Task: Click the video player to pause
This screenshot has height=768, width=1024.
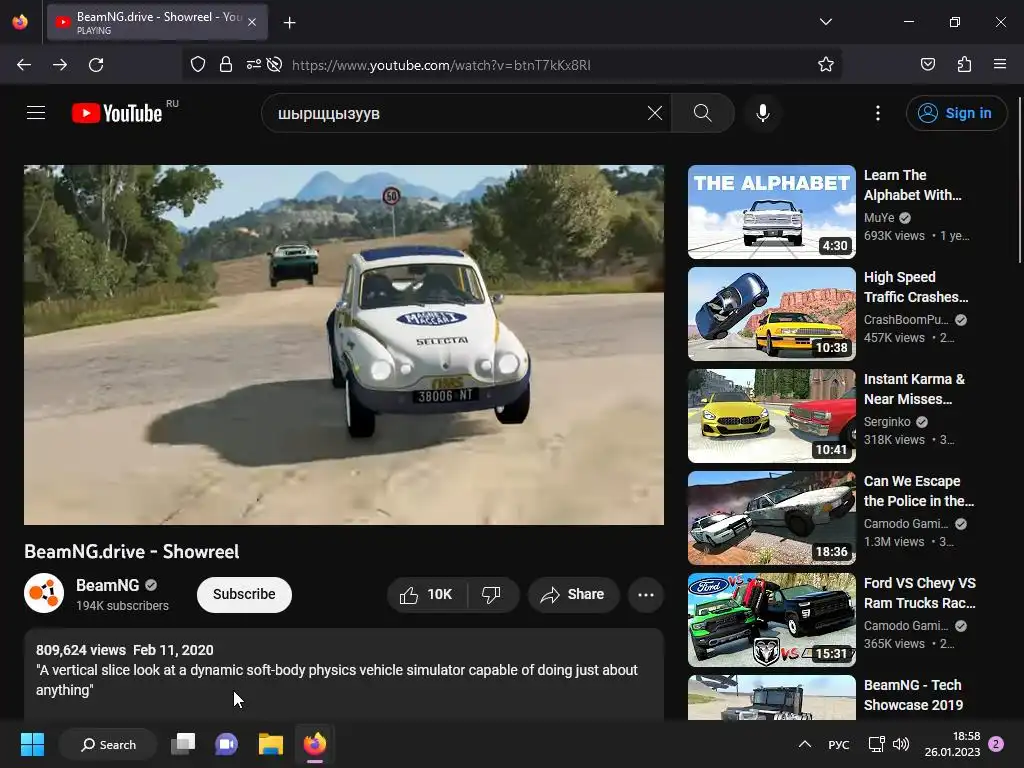Action: (x=344, y=345)
